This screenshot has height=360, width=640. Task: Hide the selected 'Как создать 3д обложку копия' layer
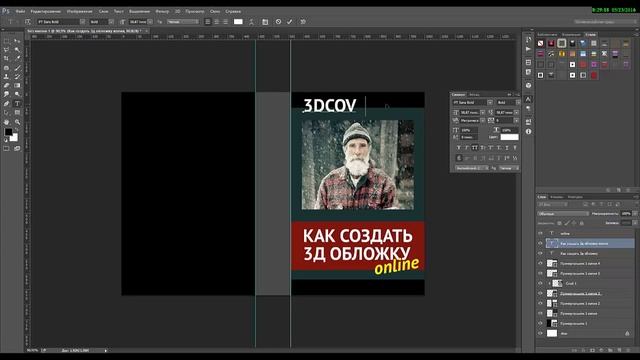point(540,243)
